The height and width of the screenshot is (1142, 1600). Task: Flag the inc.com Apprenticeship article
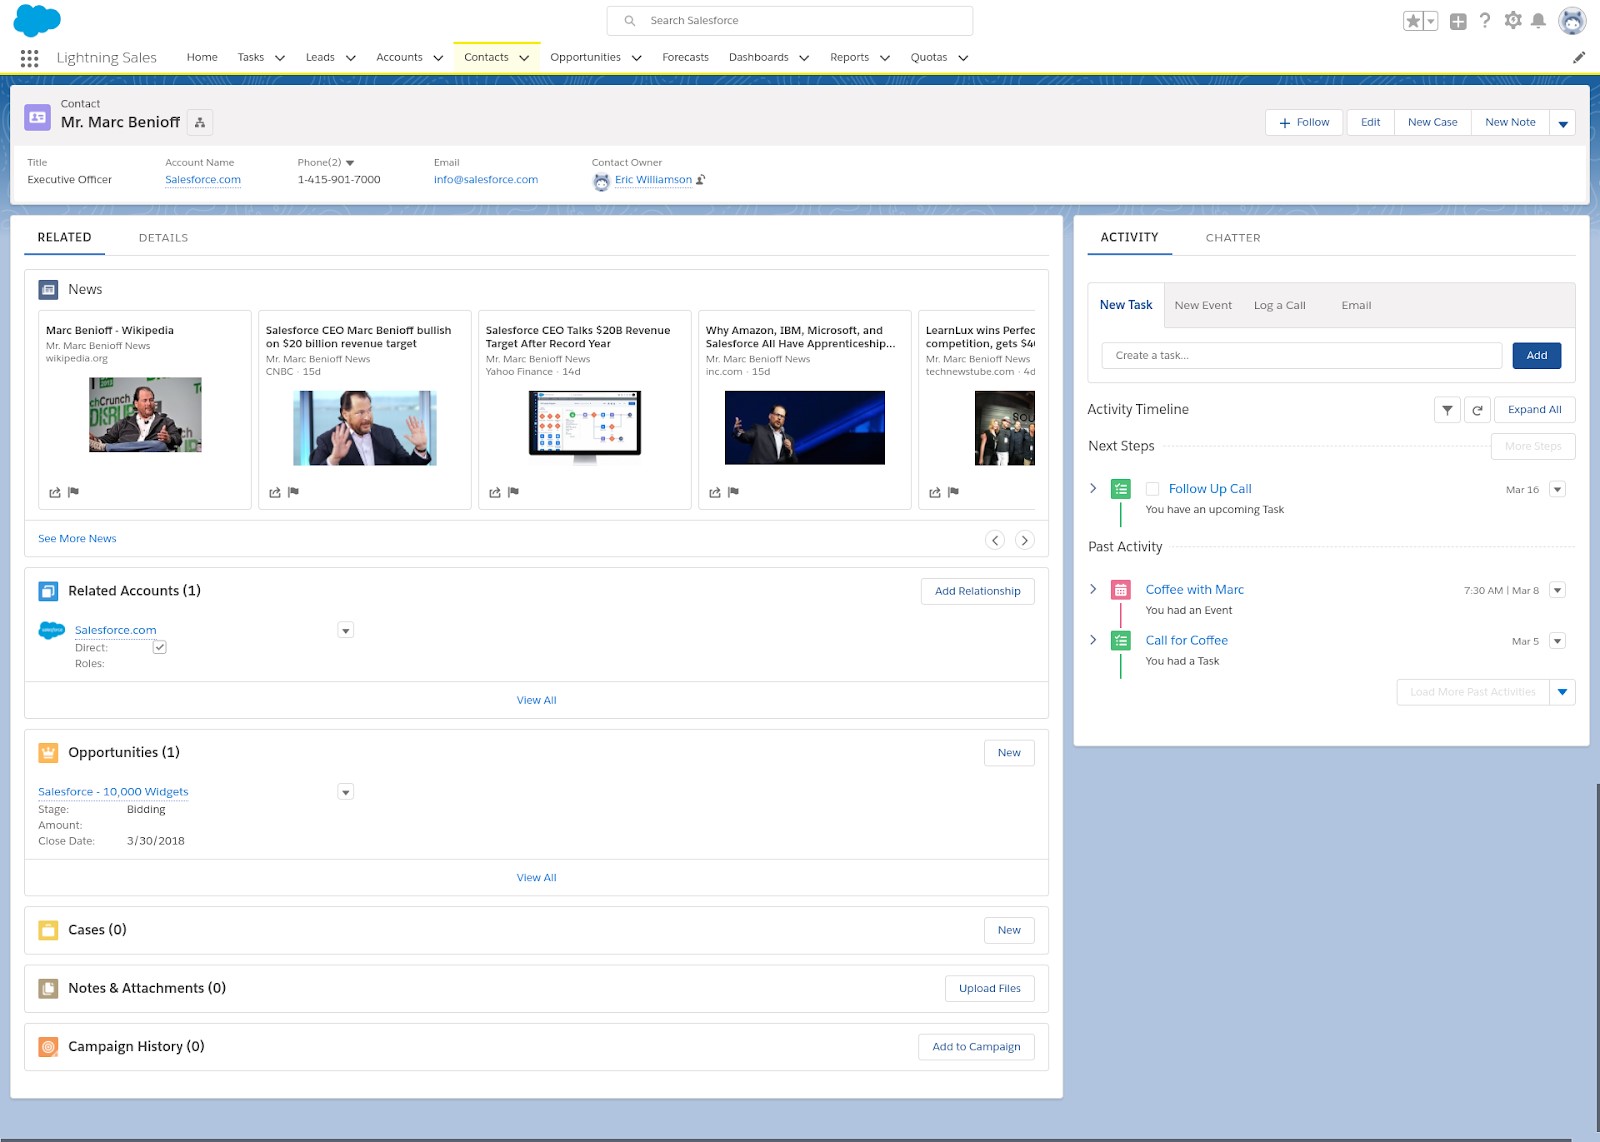tap(733, 492)
